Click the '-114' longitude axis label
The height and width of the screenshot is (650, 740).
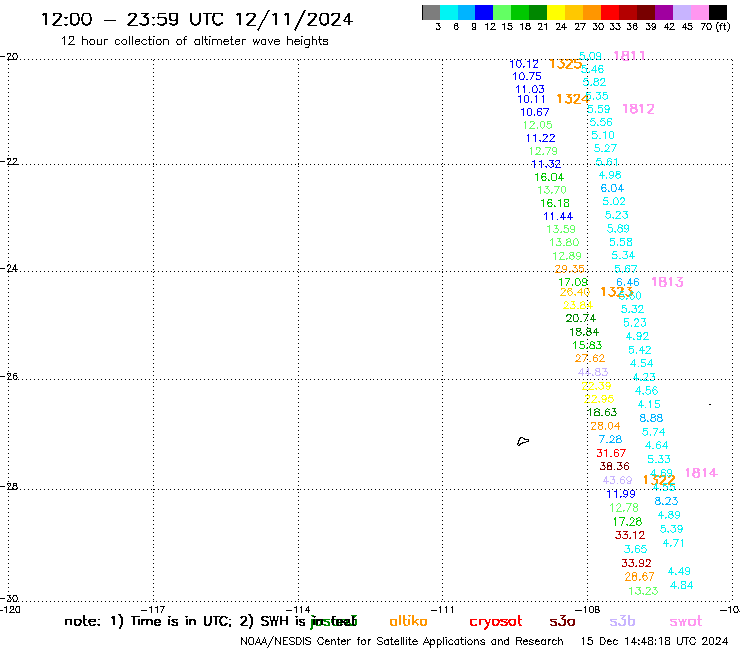tap(298, 609)
